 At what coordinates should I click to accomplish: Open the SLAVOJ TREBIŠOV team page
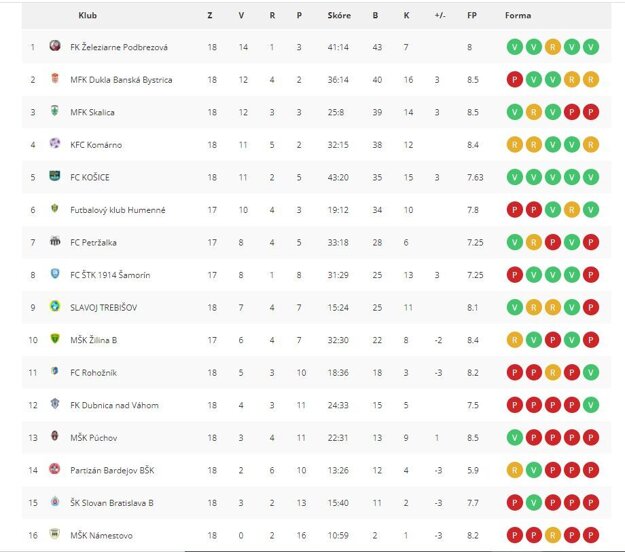pyautogui.click(x=104, y=308)
